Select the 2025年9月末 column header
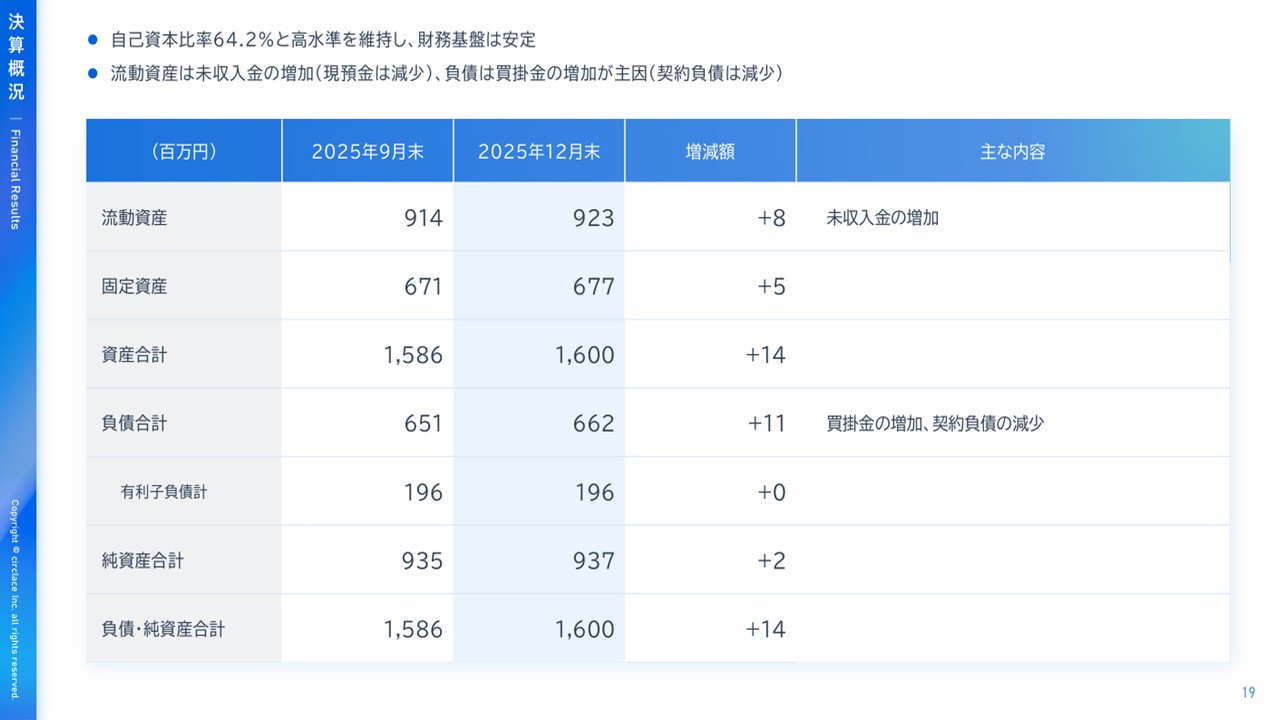1280x720 pixels. point(367,151)
